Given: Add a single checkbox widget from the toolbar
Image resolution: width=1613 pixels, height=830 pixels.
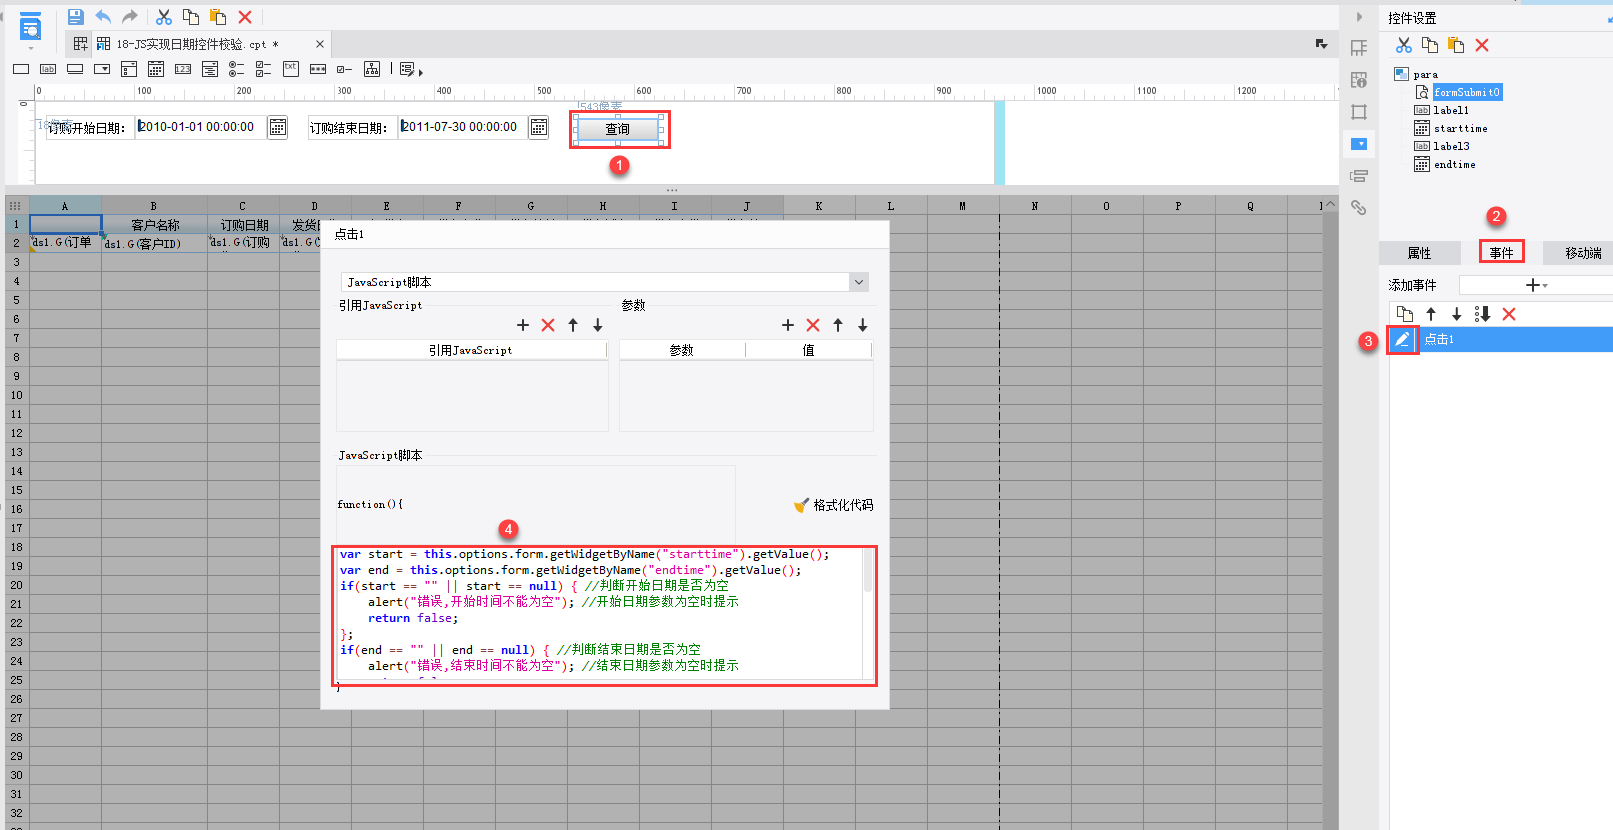Looking at the screenshot, I should coord(345,69).
